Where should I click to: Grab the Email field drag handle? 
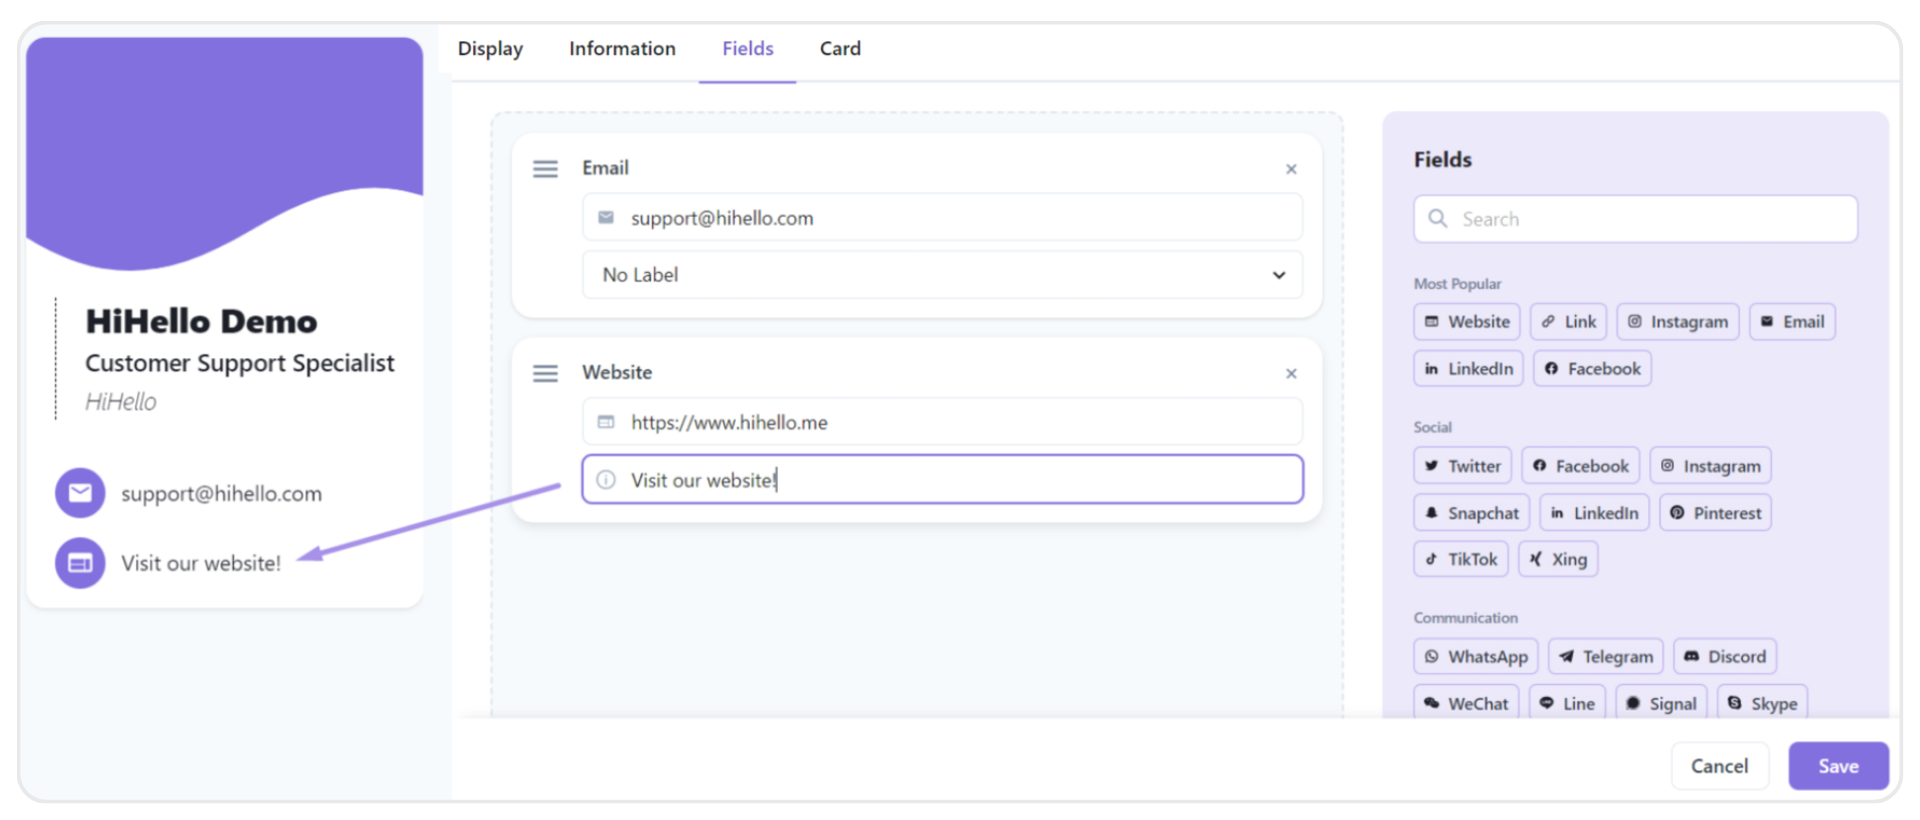click(x=545, y=169)
